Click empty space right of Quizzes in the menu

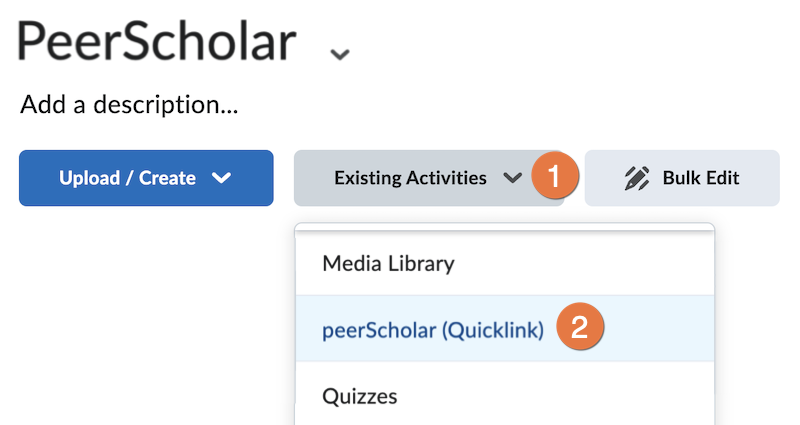click(560, 396)
